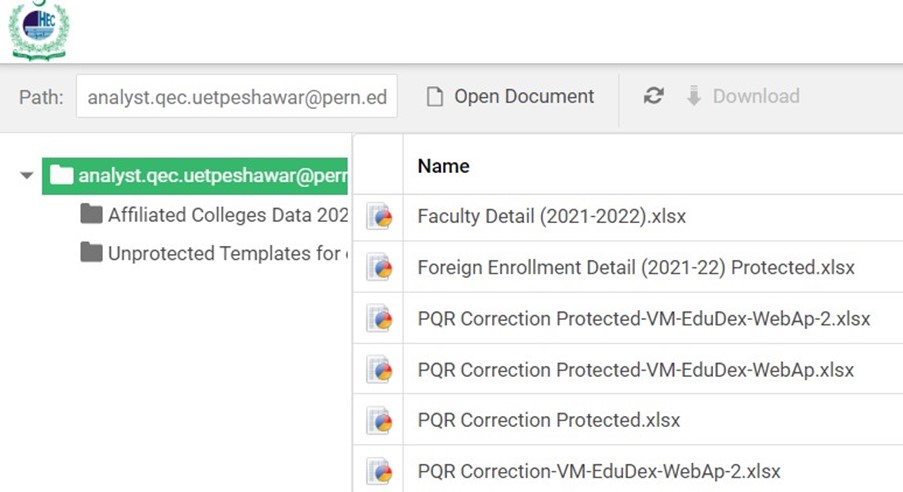The image size is (903, 492).
Task: Click into the Path input field
Action: 236,97
